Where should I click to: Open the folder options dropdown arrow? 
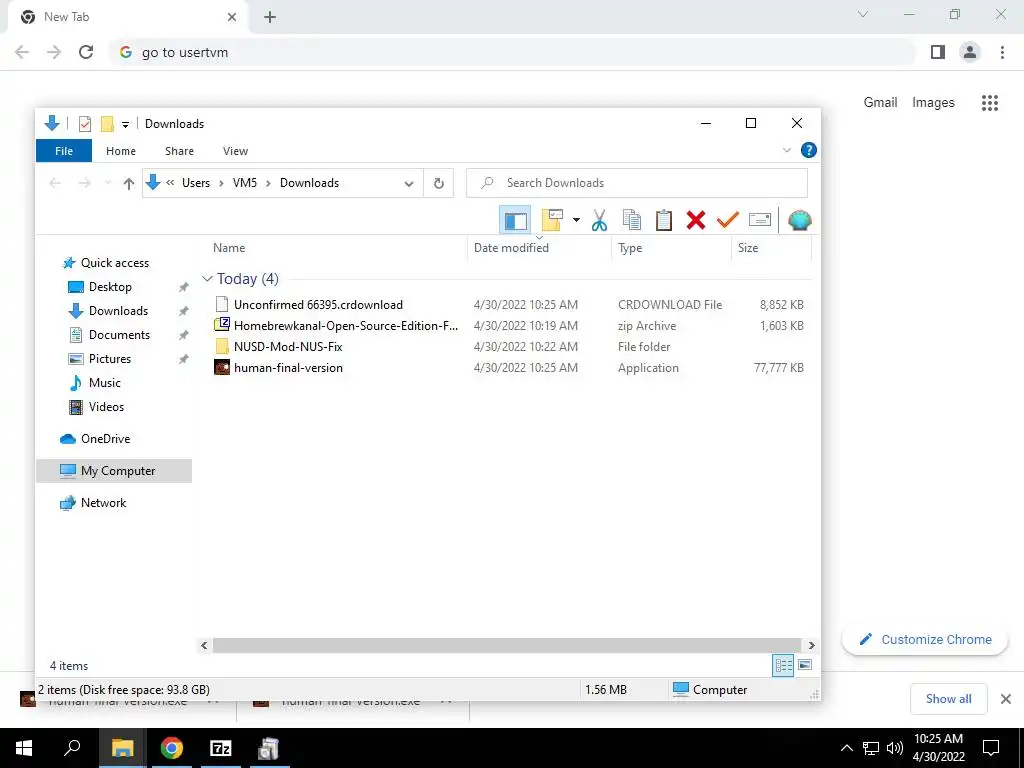pyautogui.click(x=576, y=220)
